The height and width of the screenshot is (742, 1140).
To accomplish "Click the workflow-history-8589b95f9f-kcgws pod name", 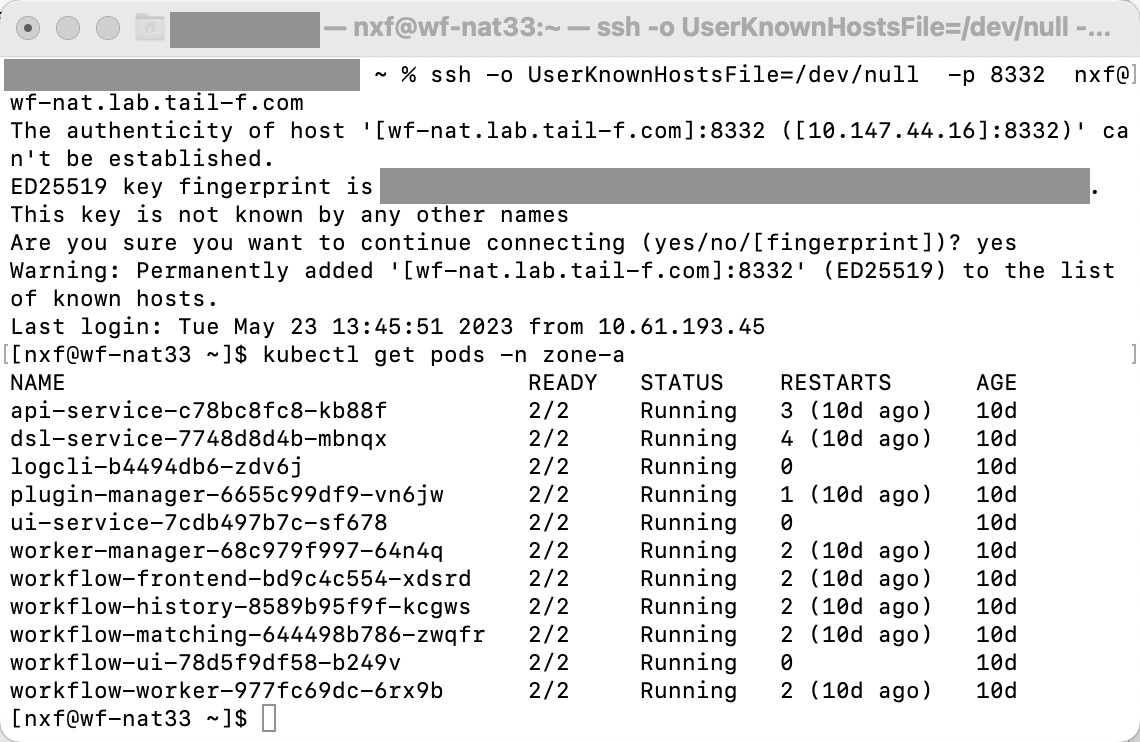I will [x=241, y=607].
